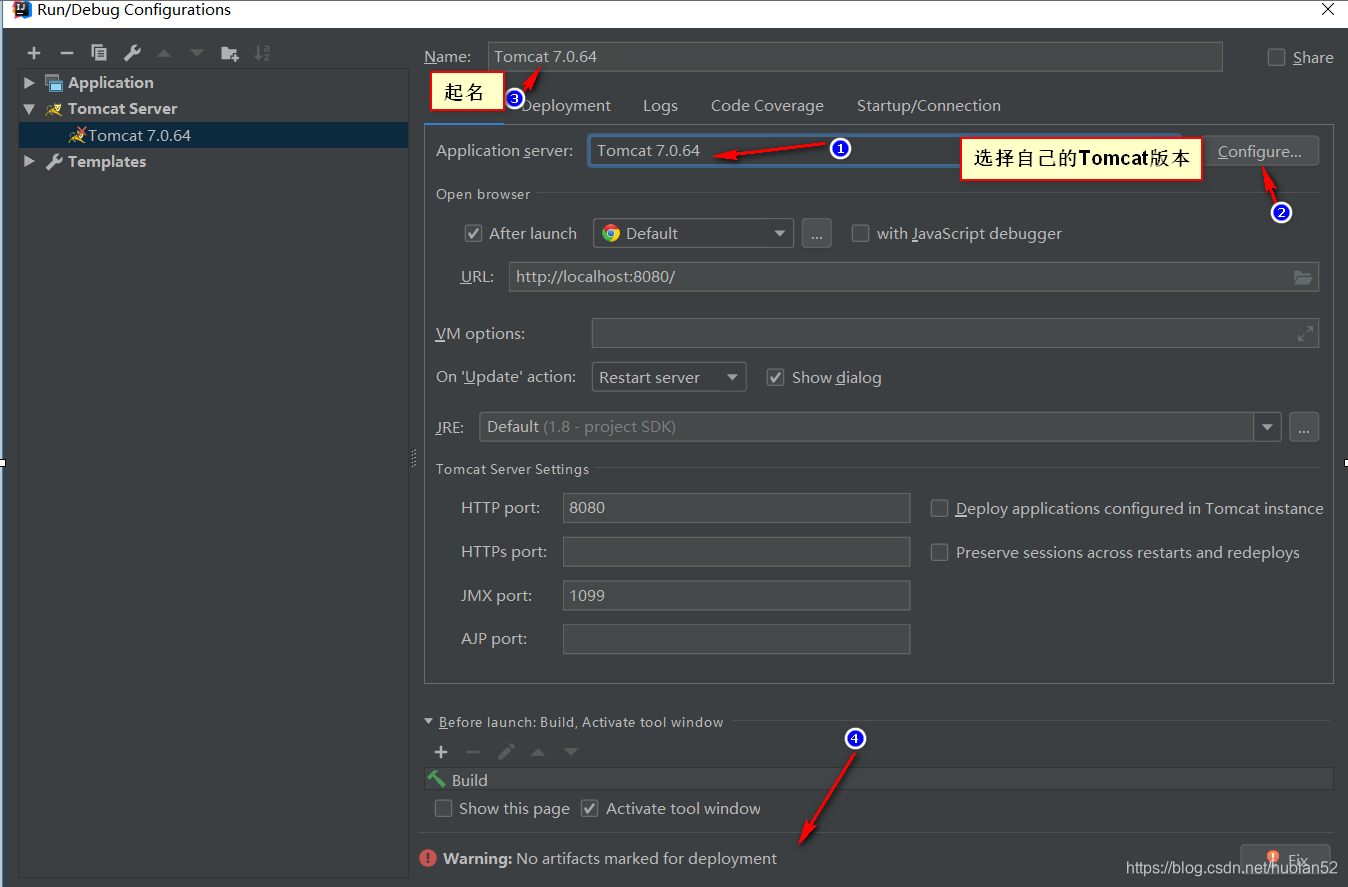Open the Default browser dropdown
The image size is (1348, 887).
[x=694, y=233]
